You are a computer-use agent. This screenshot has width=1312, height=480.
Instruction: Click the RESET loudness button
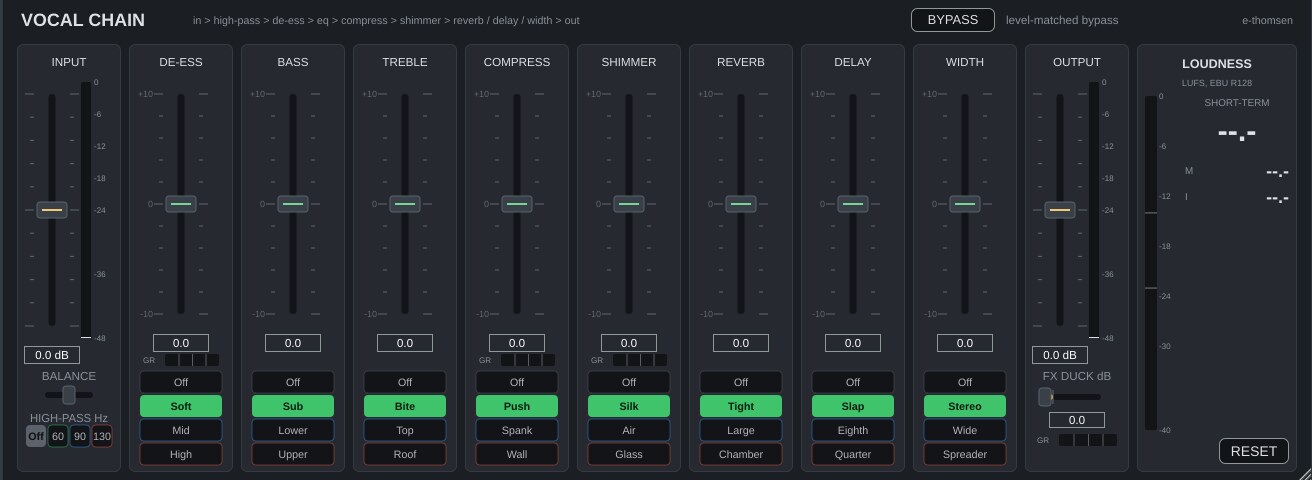pyautogui.click(x=1253, y=451)
